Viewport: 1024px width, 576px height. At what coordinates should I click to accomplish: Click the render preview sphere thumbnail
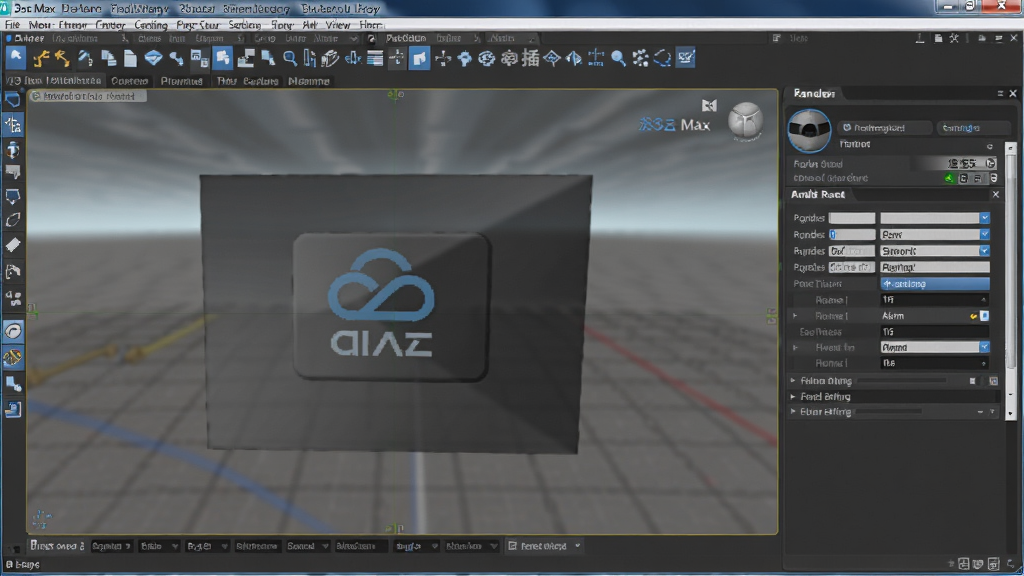809,131
